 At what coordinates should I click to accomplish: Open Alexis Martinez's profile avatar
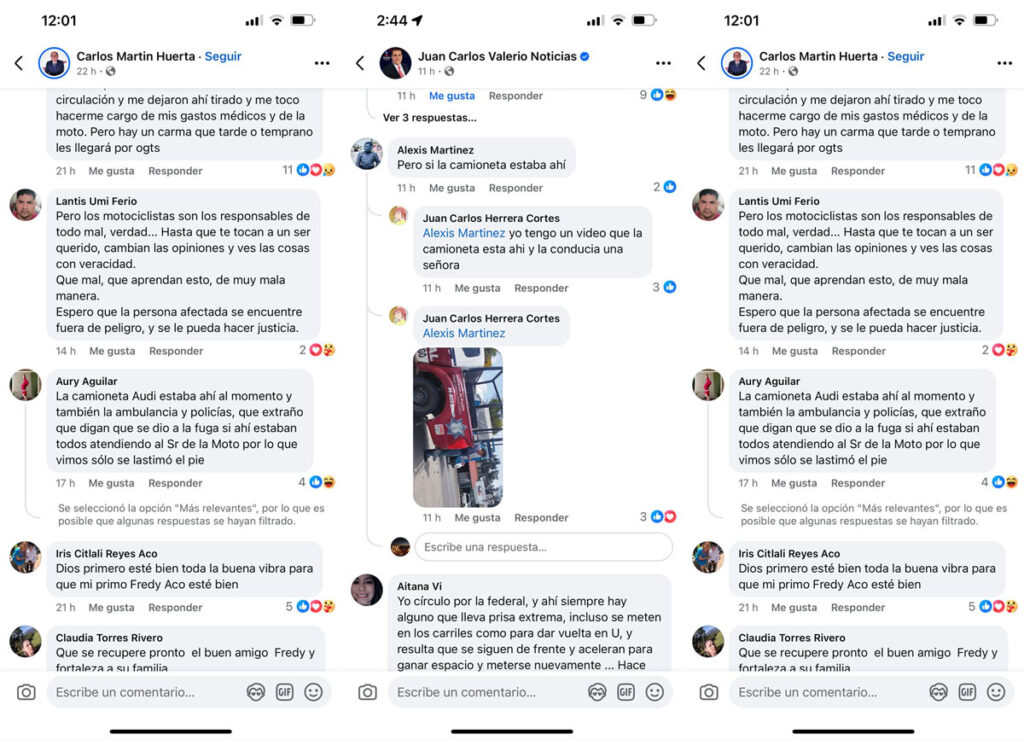point(367,154)
